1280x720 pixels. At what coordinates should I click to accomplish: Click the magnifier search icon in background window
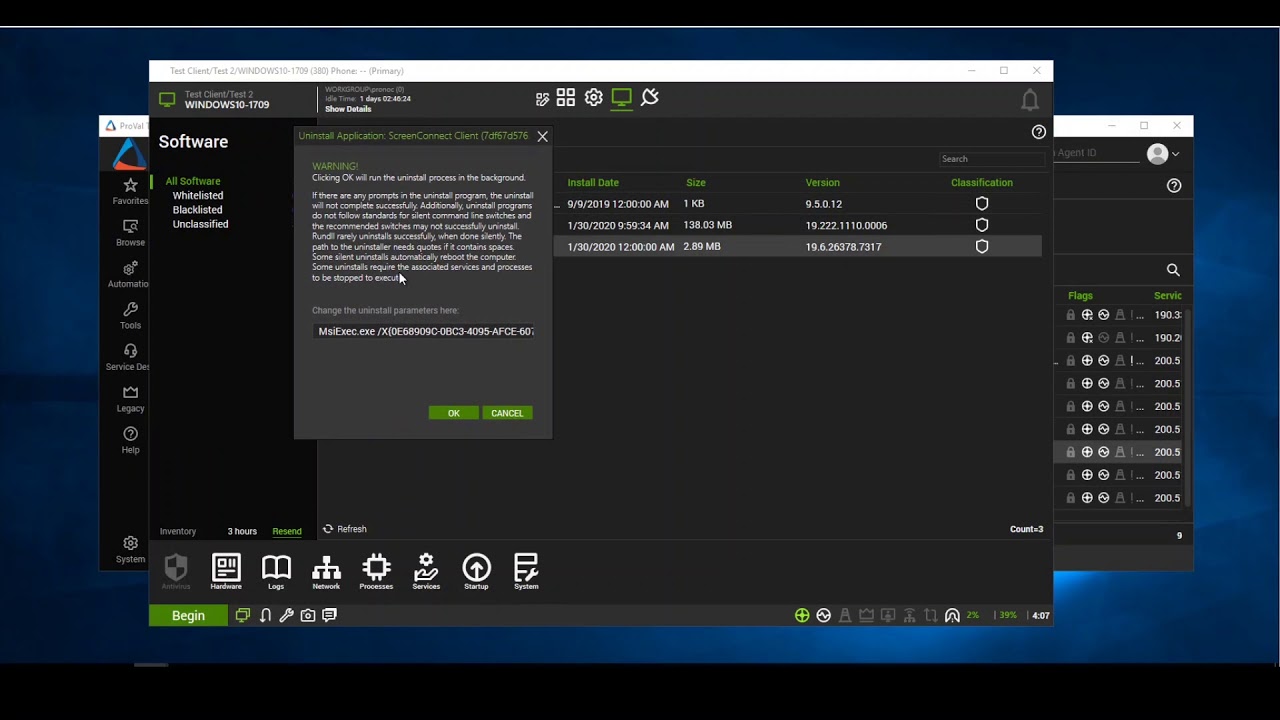click(x=1173, y=270)
